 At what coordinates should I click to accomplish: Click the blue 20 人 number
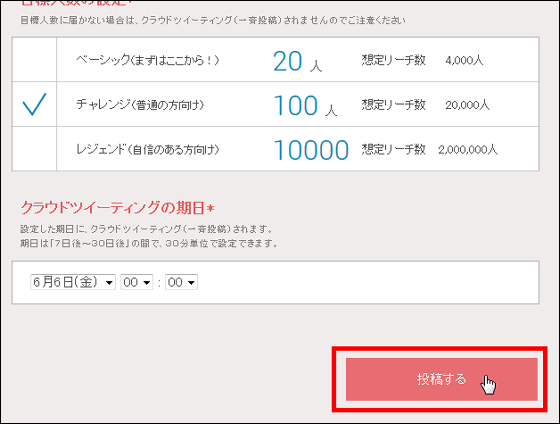click(298, 61)
